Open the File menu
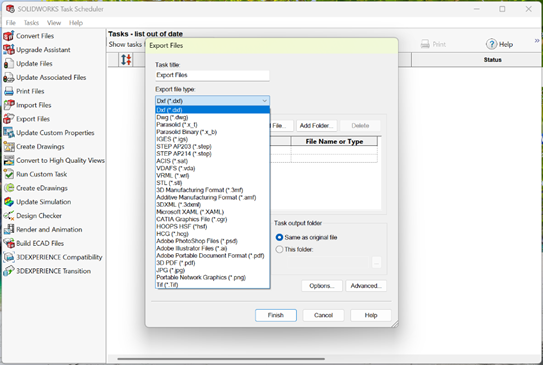The image size is (543, 365). 11,23
